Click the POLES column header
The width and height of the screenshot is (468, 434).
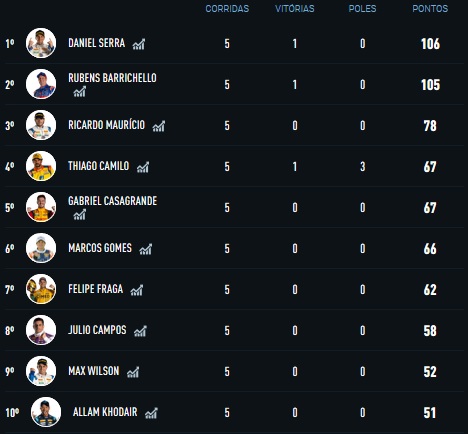362,9
